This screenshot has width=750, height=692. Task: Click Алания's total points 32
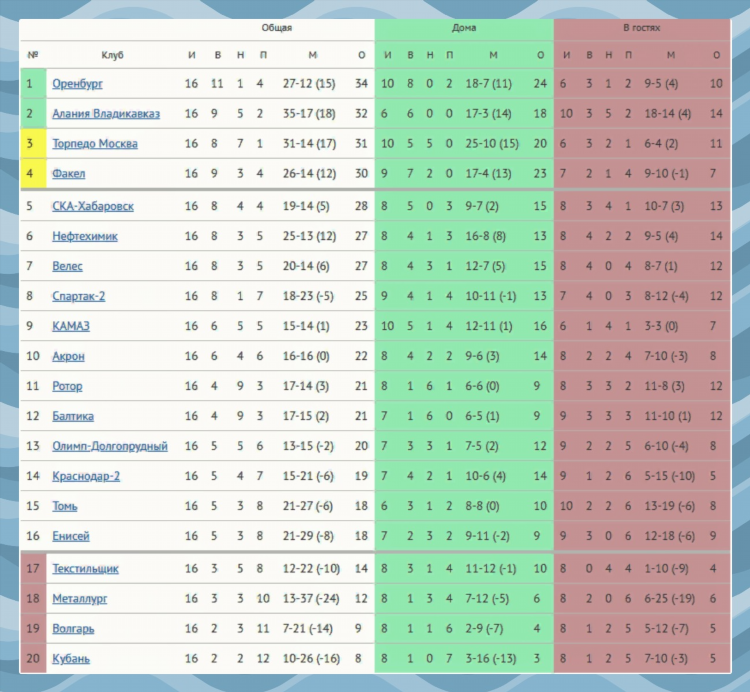coord(361,114)
